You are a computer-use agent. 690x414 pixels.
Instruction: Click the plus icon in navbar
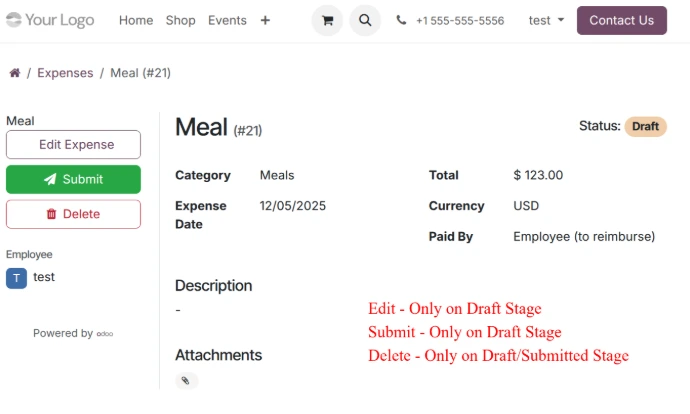point(265,20)
